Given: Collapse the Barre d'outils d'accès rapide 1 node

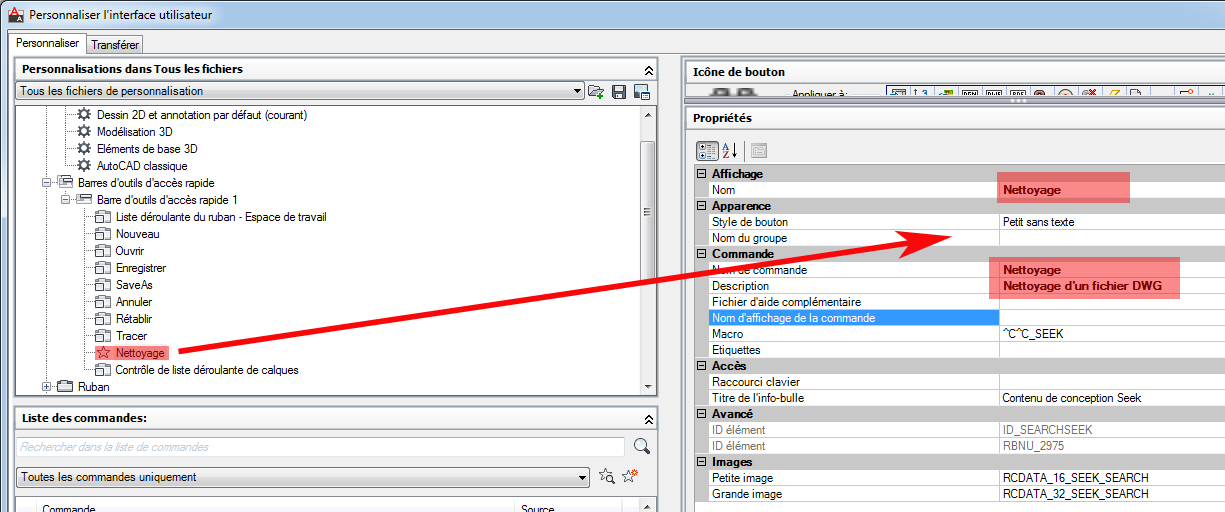Looking at the screenshot, I should 64,200.
